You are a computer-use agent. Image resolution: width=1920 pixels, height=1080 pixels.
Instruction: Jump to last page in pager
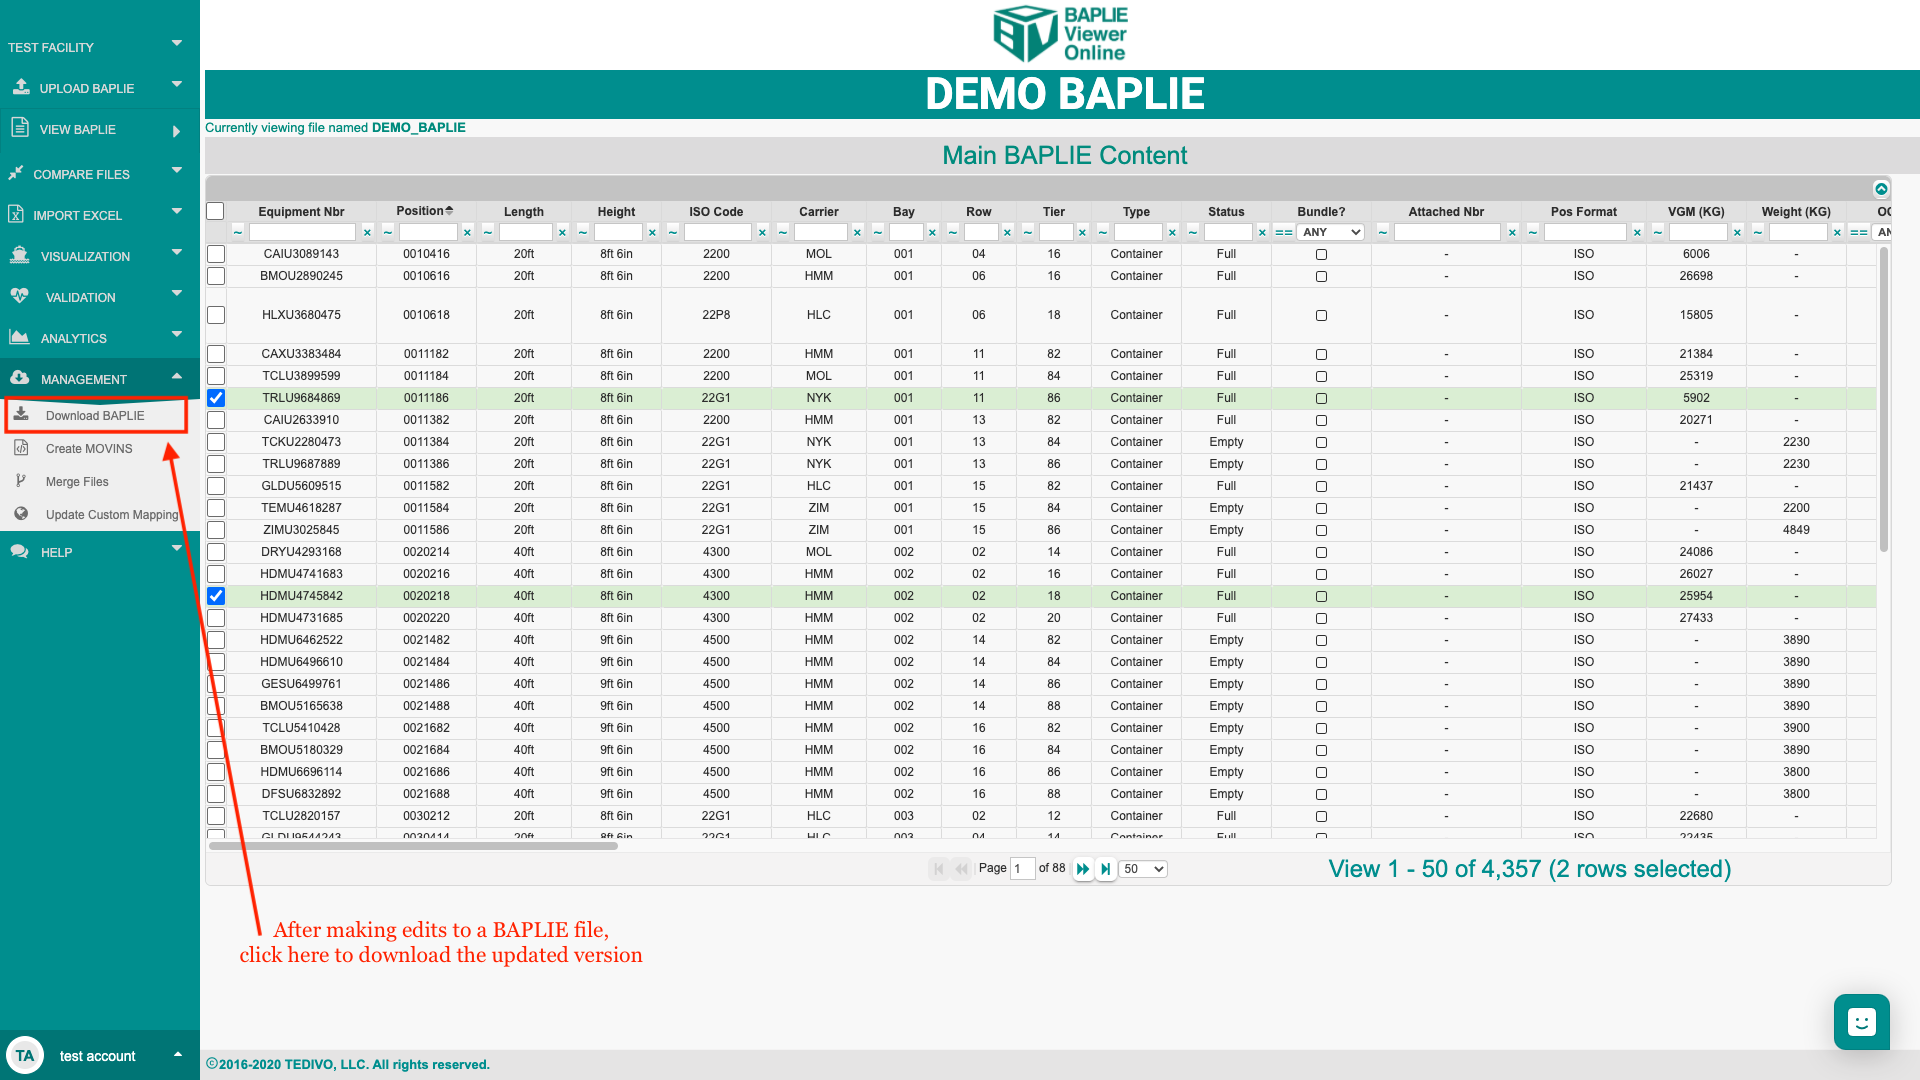coord(1105,869)
